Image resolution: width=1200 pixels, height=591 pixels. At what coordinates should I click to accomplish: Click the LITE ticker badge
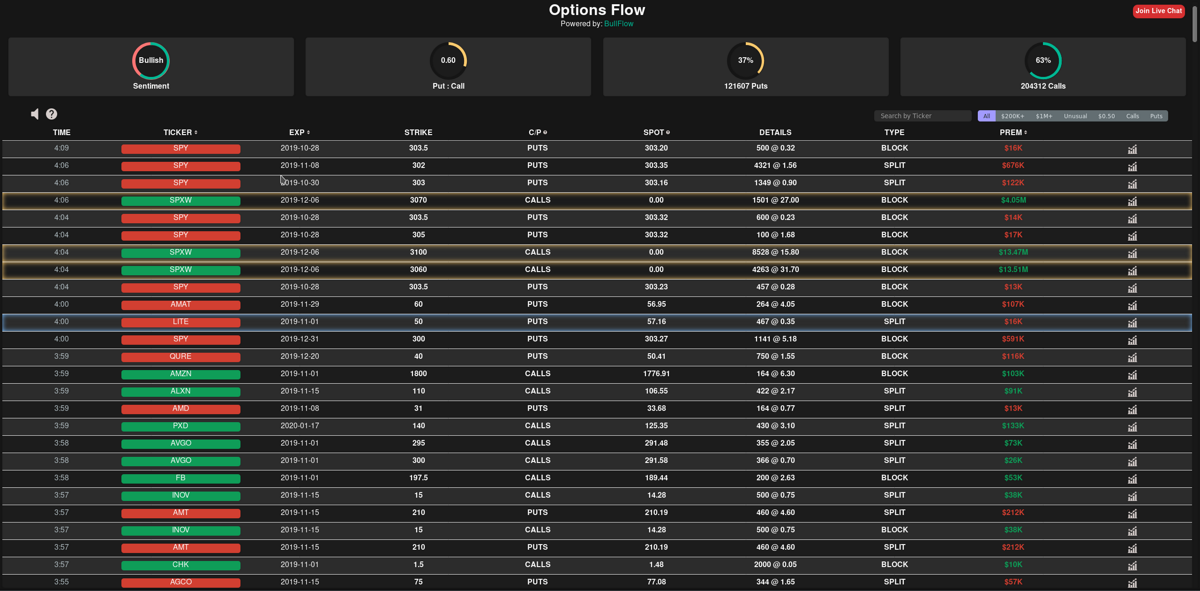click(x=181, y=322)
